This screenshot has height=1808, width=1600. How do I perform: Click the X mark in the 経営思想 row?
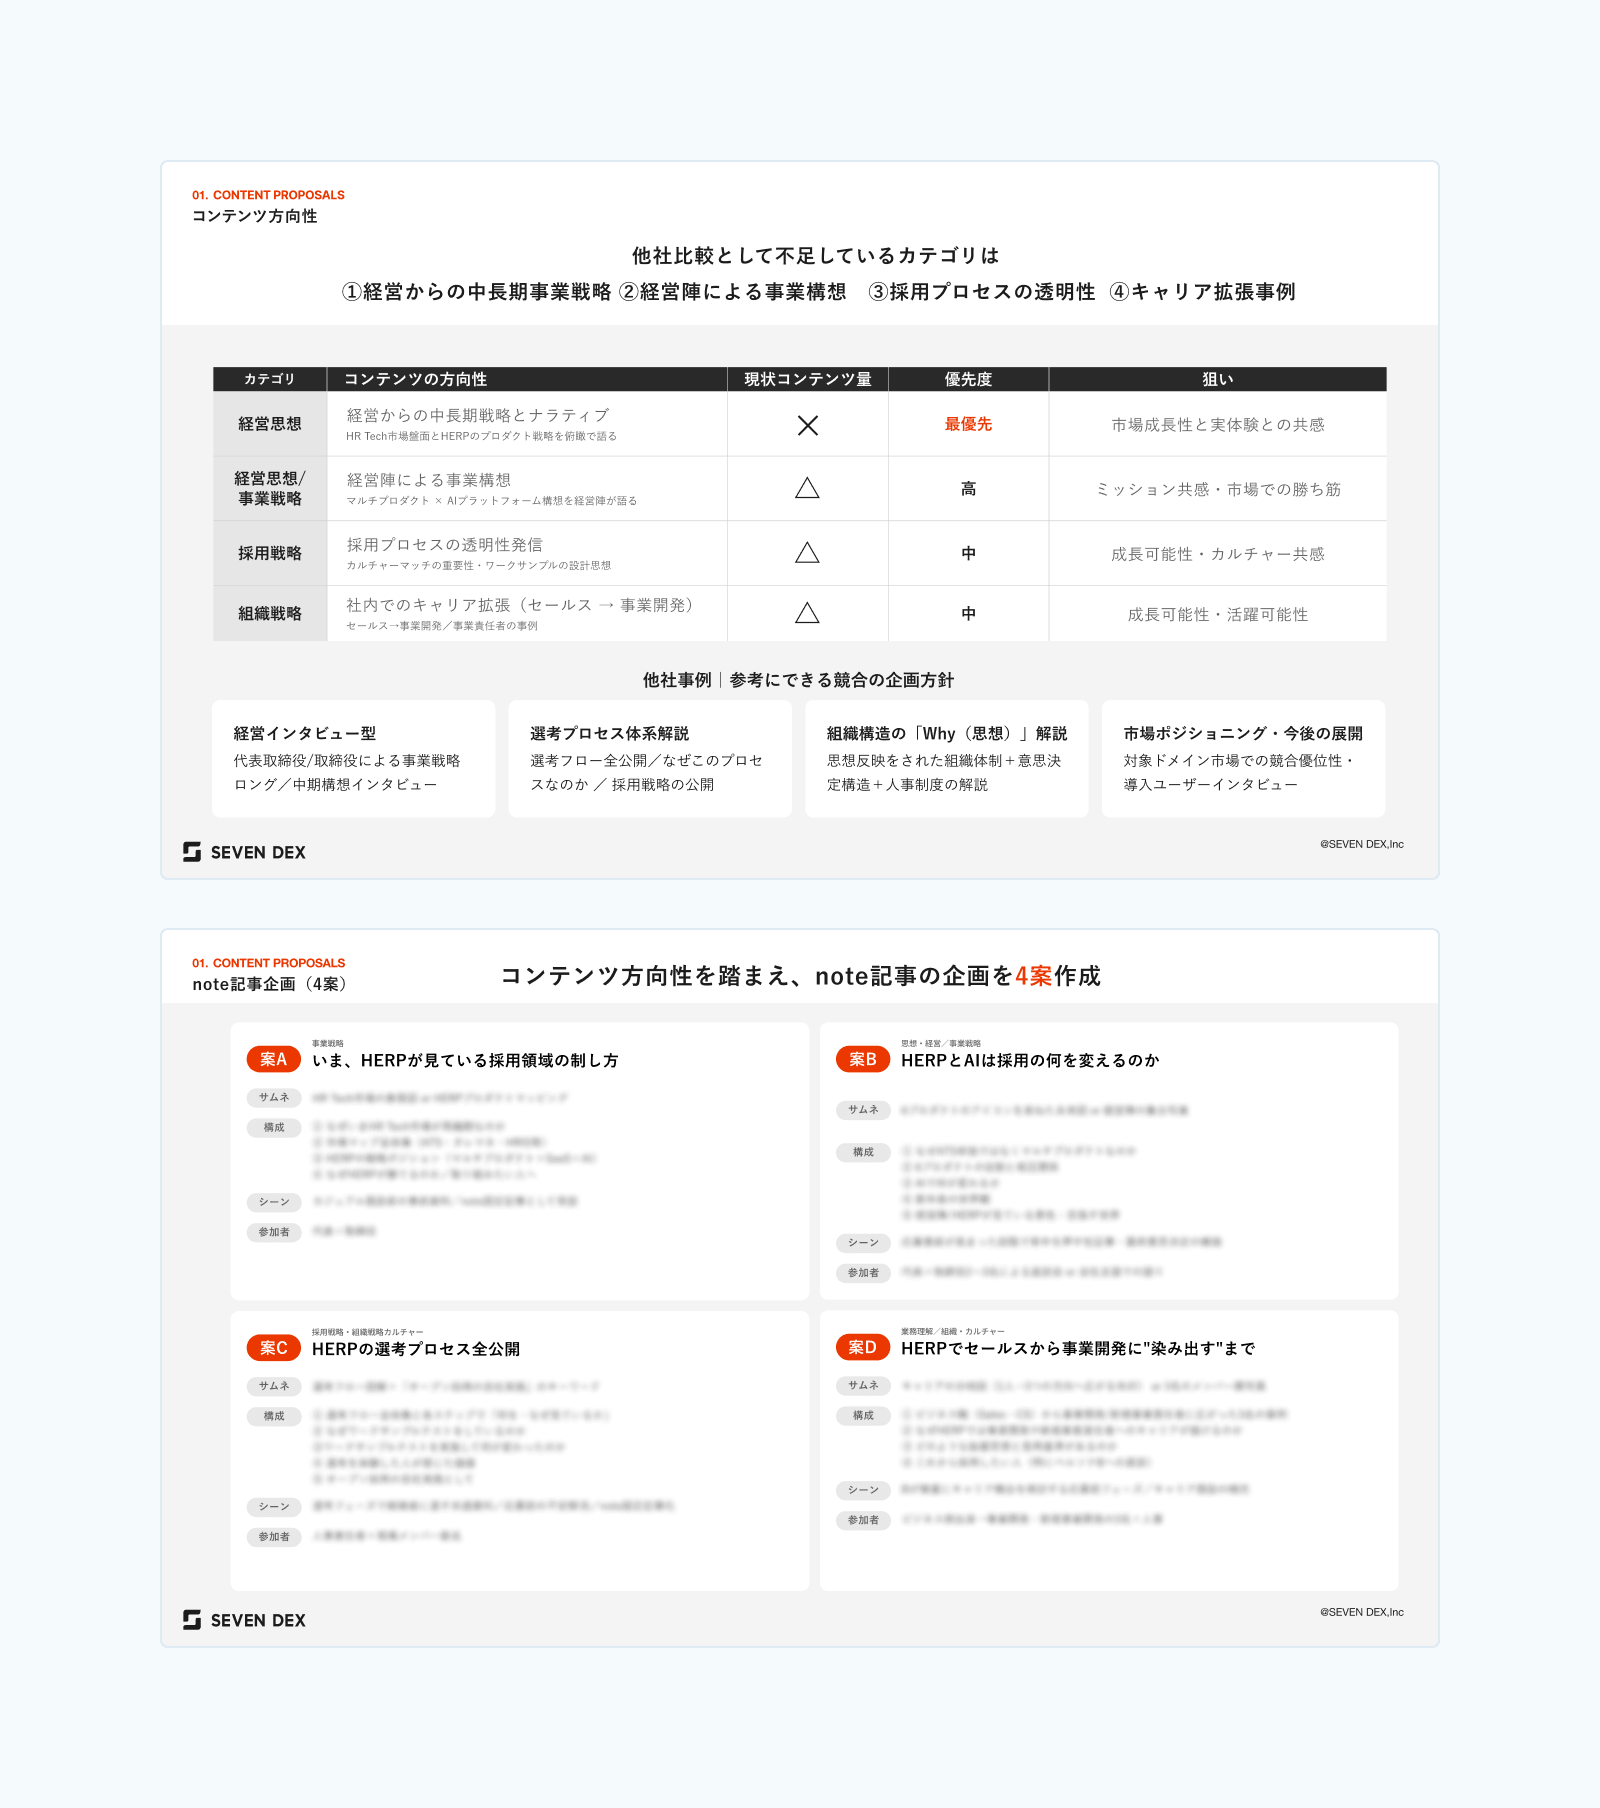click(808, 425)
